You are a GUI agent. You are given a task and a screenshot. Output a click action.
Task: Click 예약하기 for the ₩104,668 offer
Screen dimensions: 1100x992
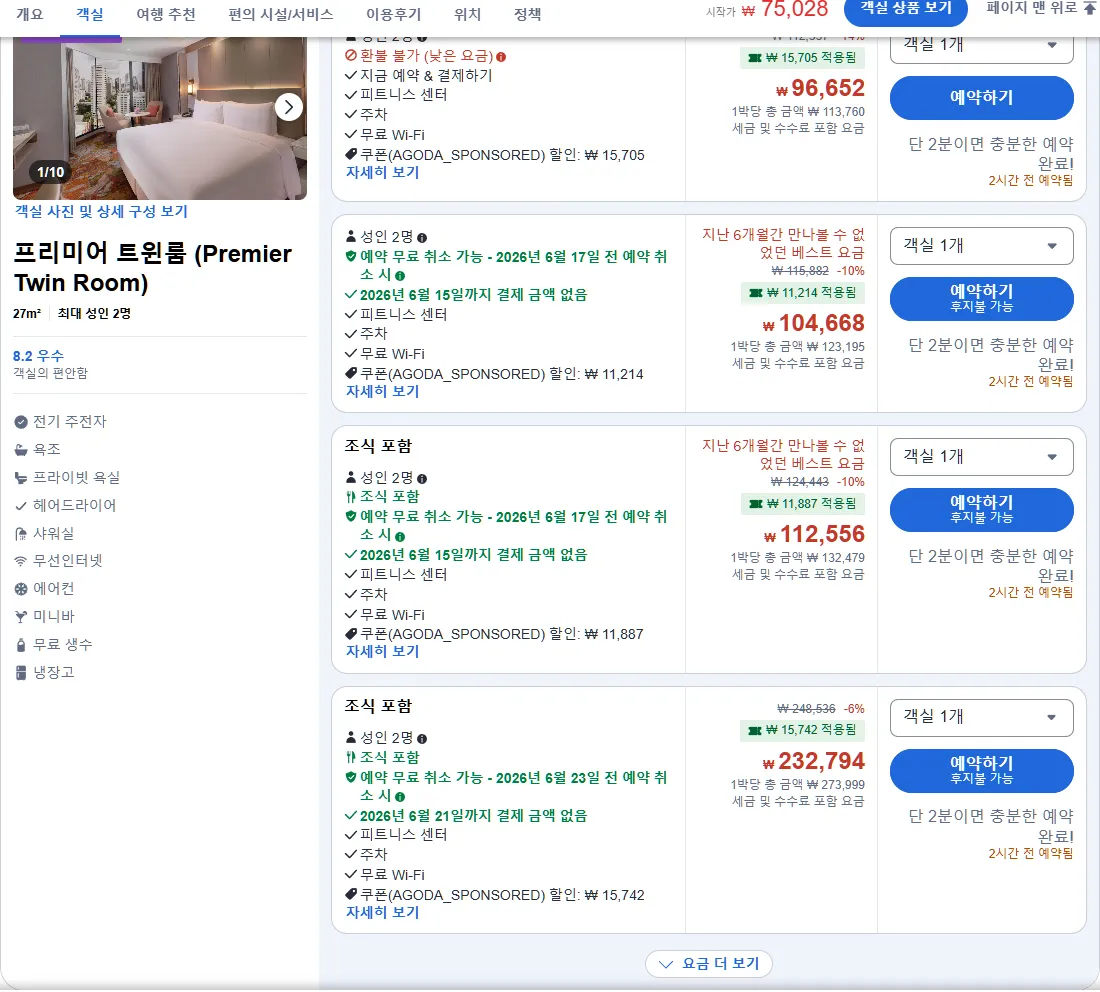[x=981, y=298]
